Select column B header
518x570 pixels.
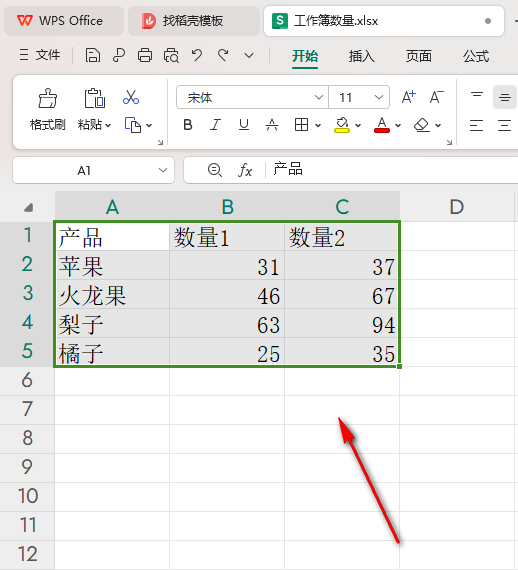pyautogui.click(x=227, y=207)
